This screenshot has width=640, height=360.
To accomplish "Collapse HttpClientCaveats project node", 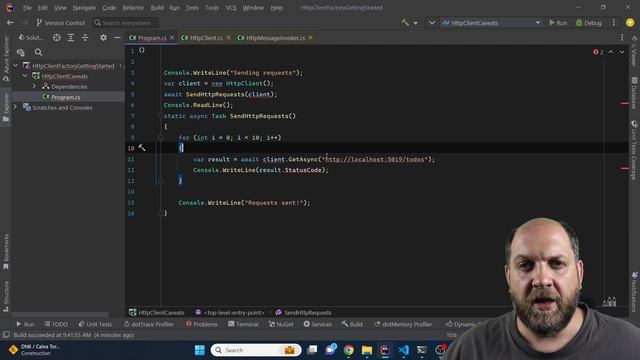I will (25, 76).
